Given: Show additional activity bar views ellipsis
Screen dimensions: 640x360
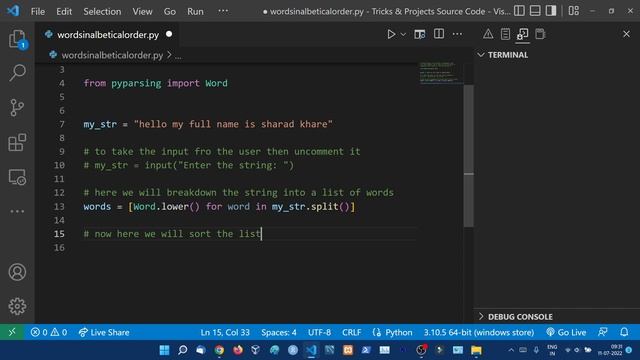Looking at the screenshot, I should pyautogui.click(x=17, y=211).
